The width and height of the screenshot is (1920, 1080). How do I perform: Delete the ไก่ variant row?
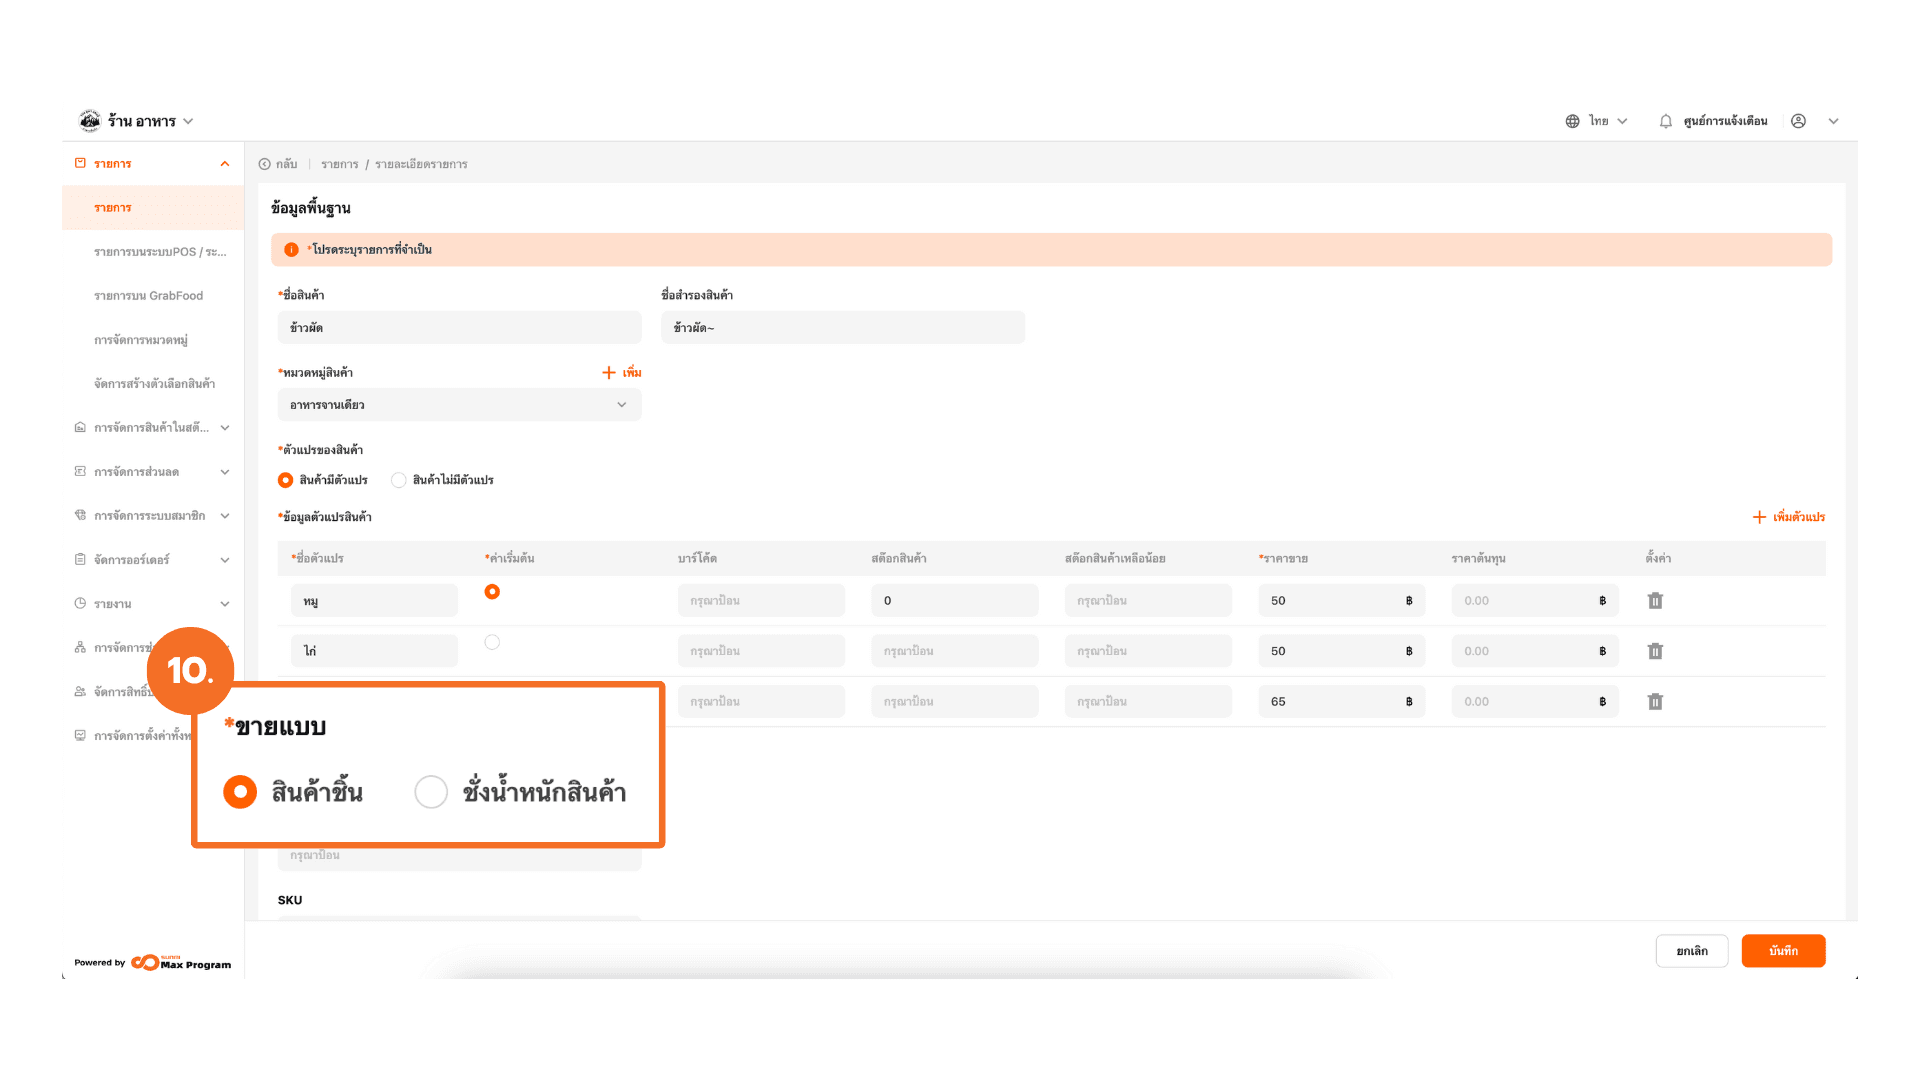coord(1655,651)
